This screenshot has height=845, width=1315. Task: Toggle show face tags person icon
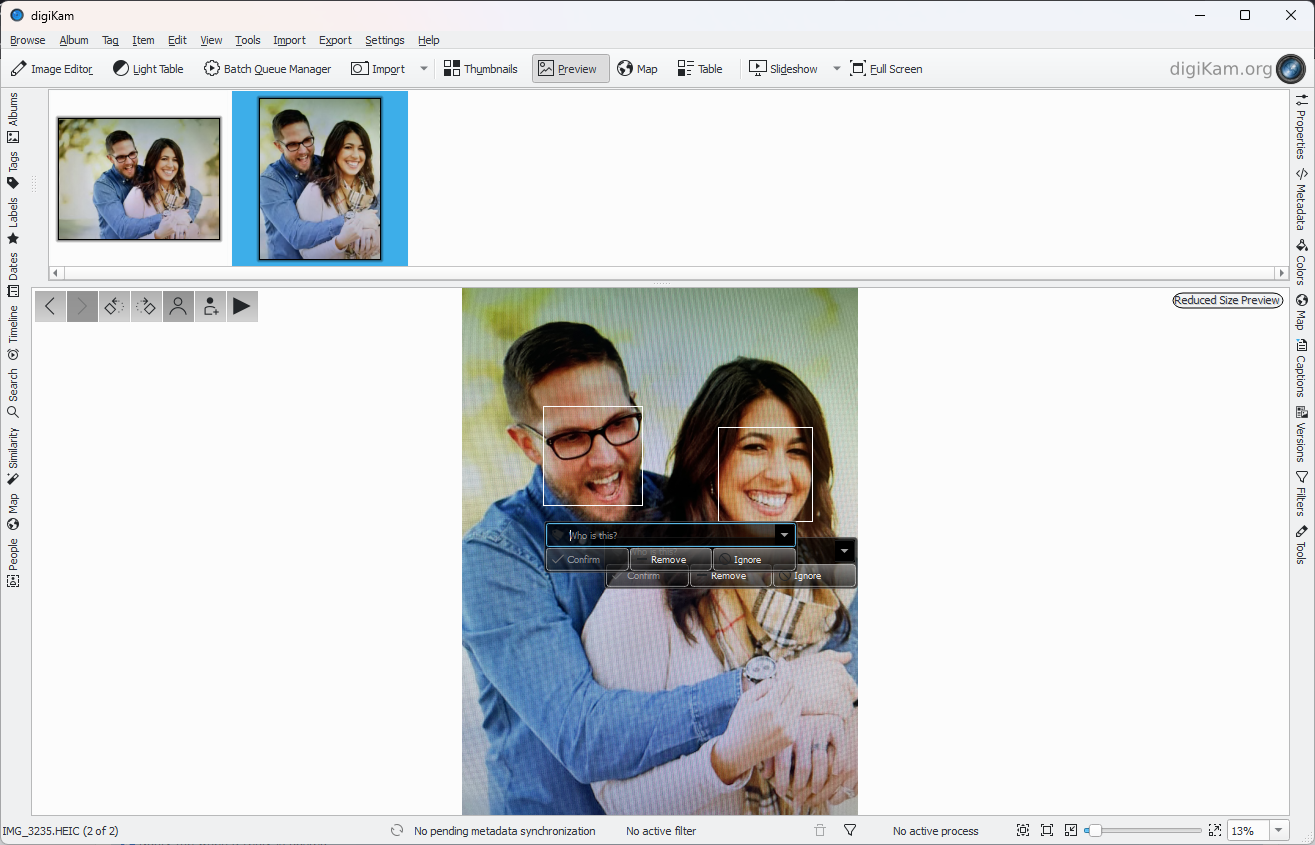178,307
